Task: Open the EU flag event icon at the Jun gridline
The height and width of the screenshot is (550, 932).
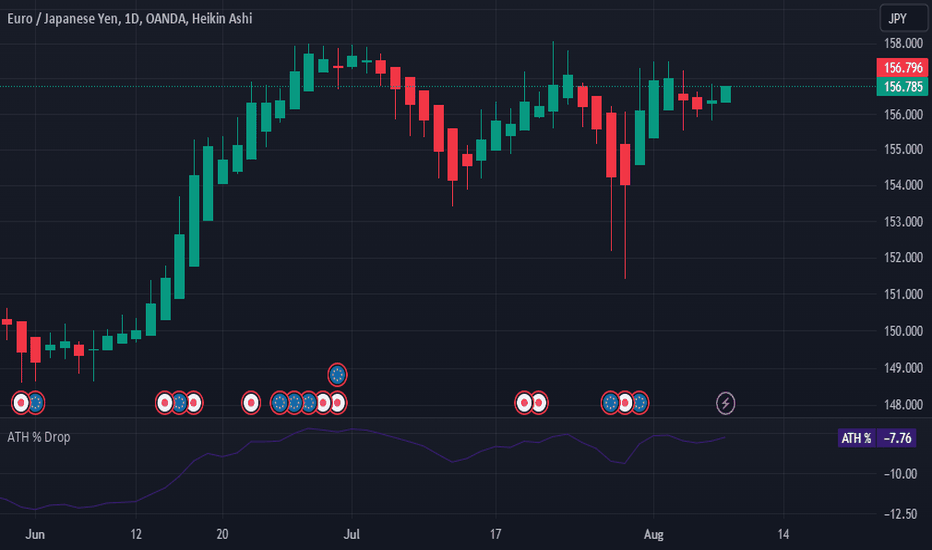Action: [36, 403]
